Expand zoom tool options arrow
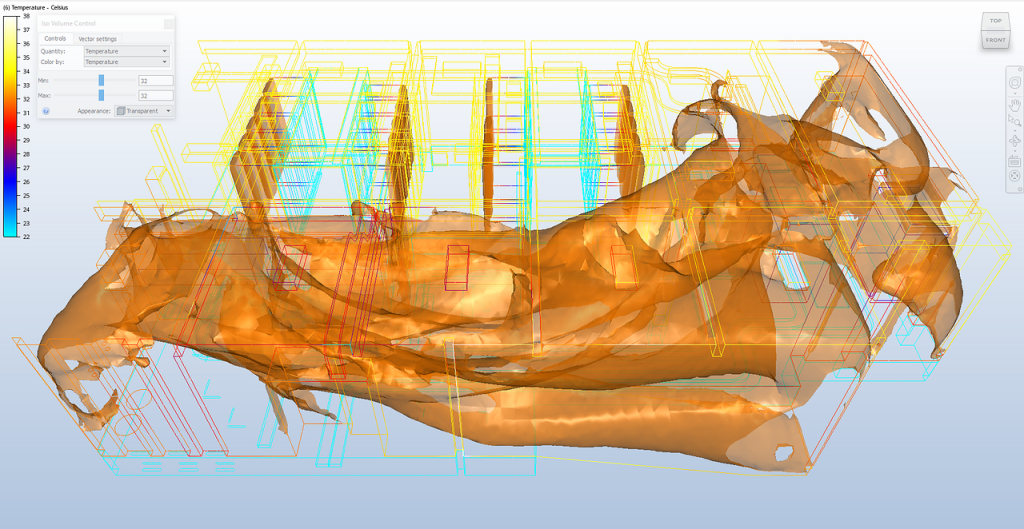The height and width of the screenshot is (529, 1024). (1015, 131)
